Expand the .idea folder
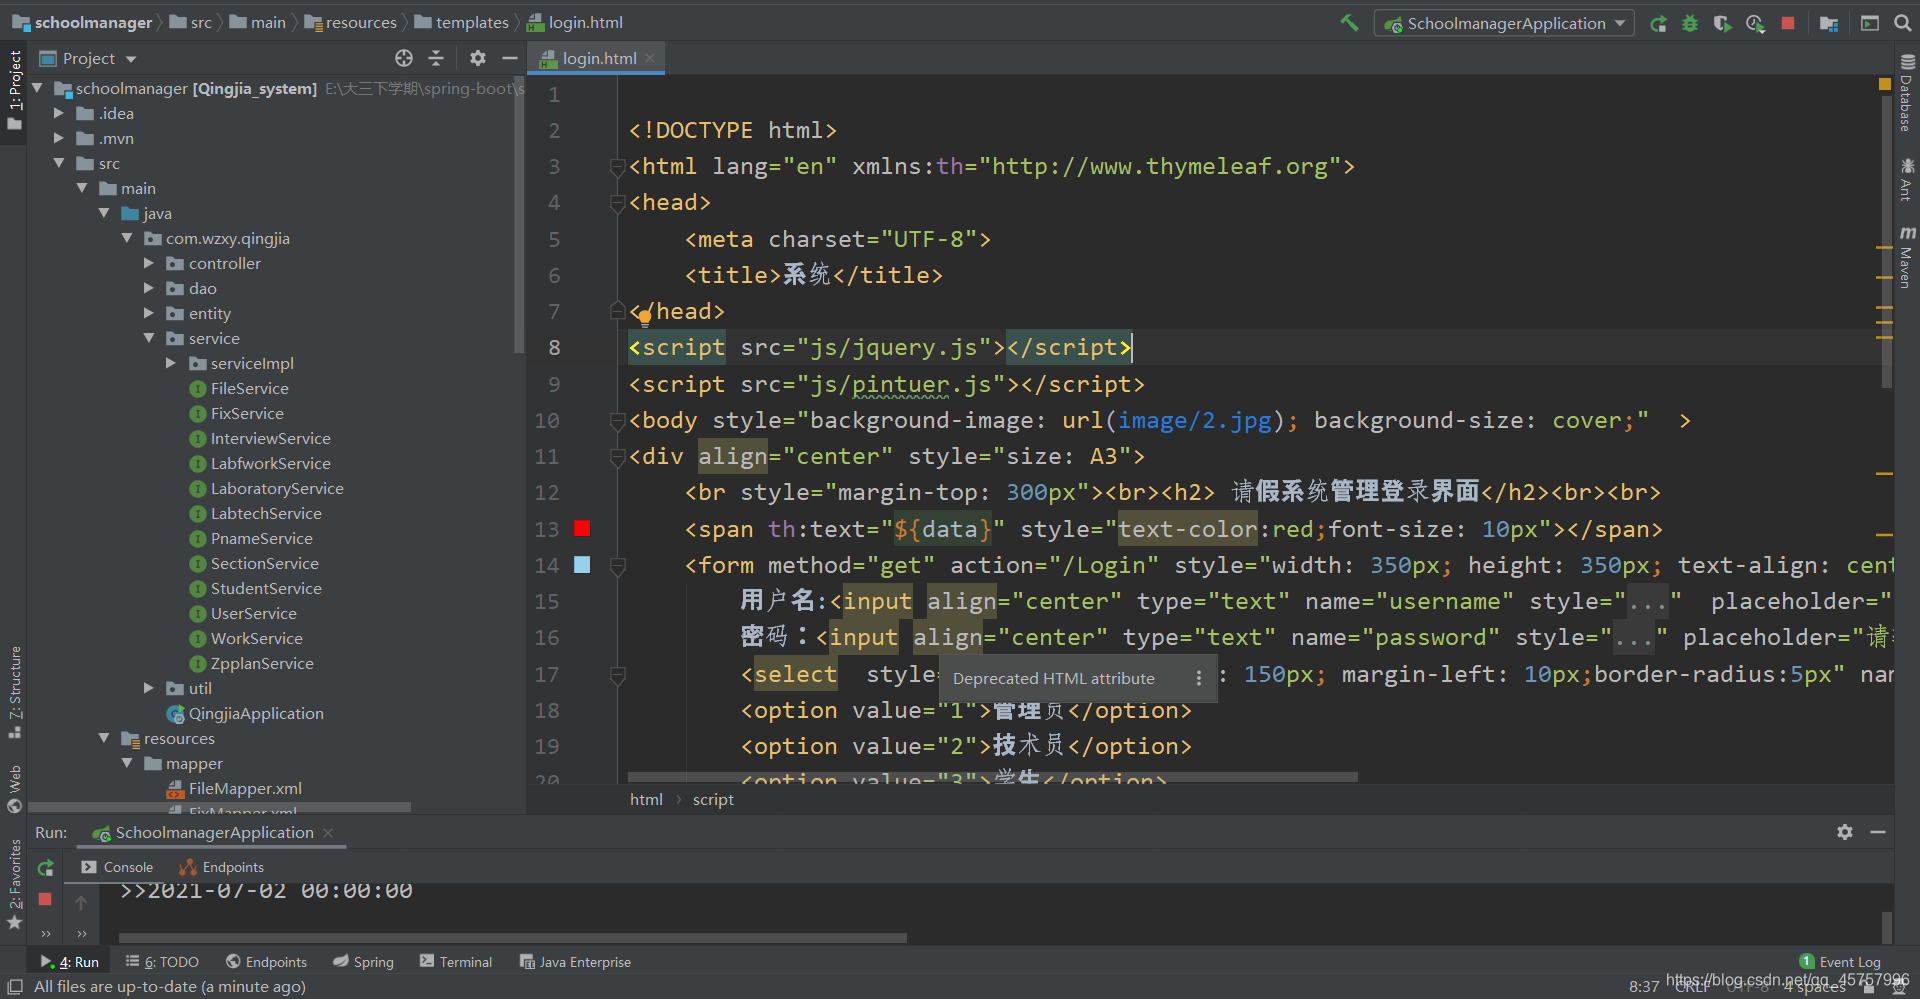 59,113
